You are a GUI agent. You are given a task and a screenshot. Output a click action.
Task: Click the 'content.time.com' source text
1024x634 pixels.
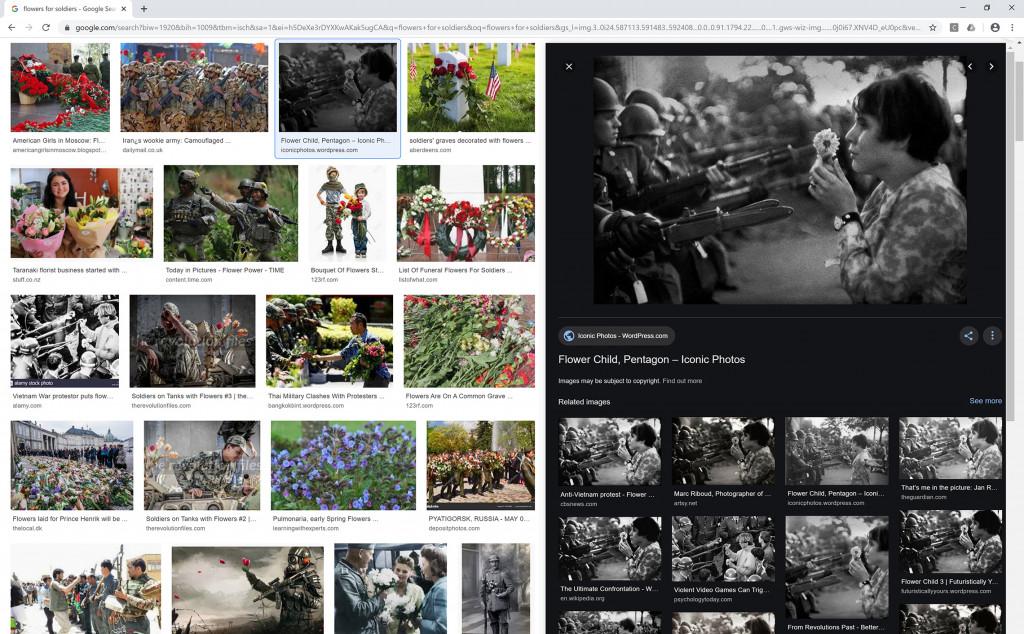(189, 279)
